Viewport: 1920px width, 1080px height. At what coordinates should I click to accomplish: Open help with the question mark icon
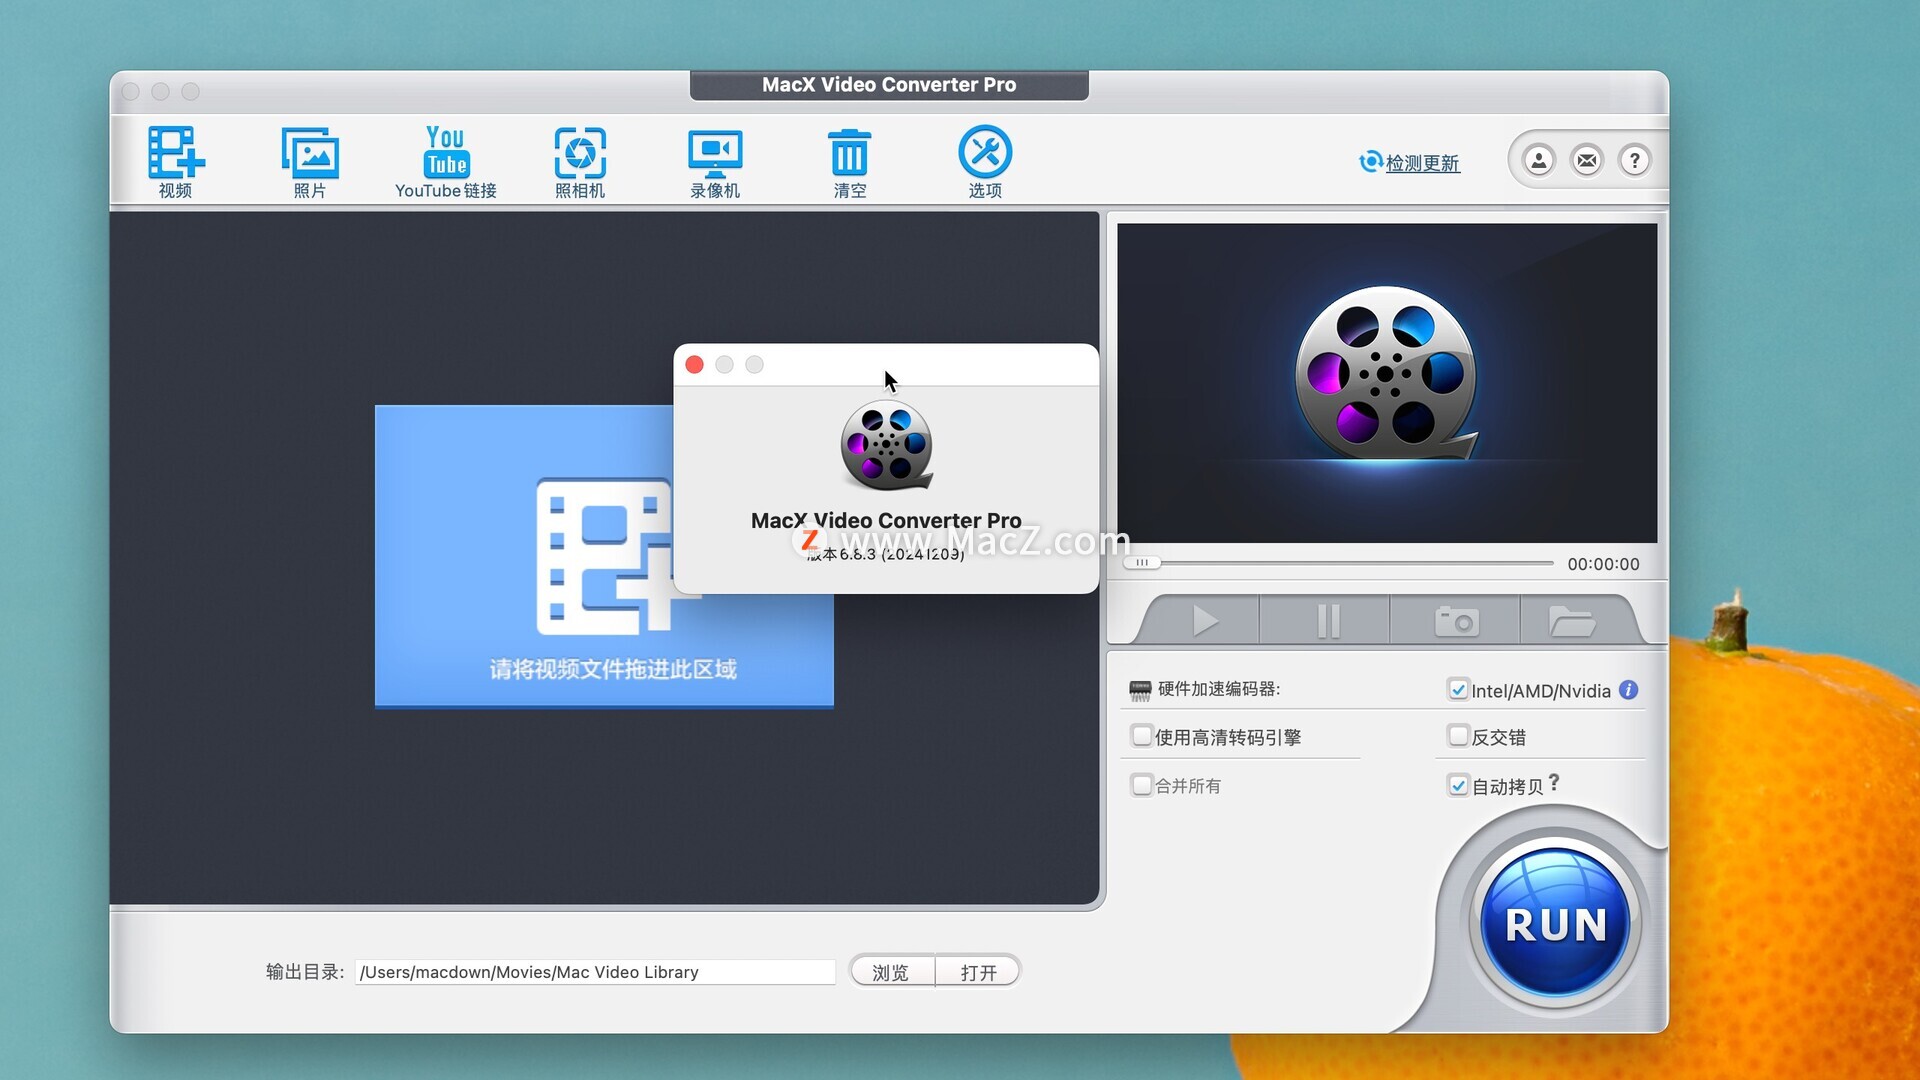[1635, 160]
